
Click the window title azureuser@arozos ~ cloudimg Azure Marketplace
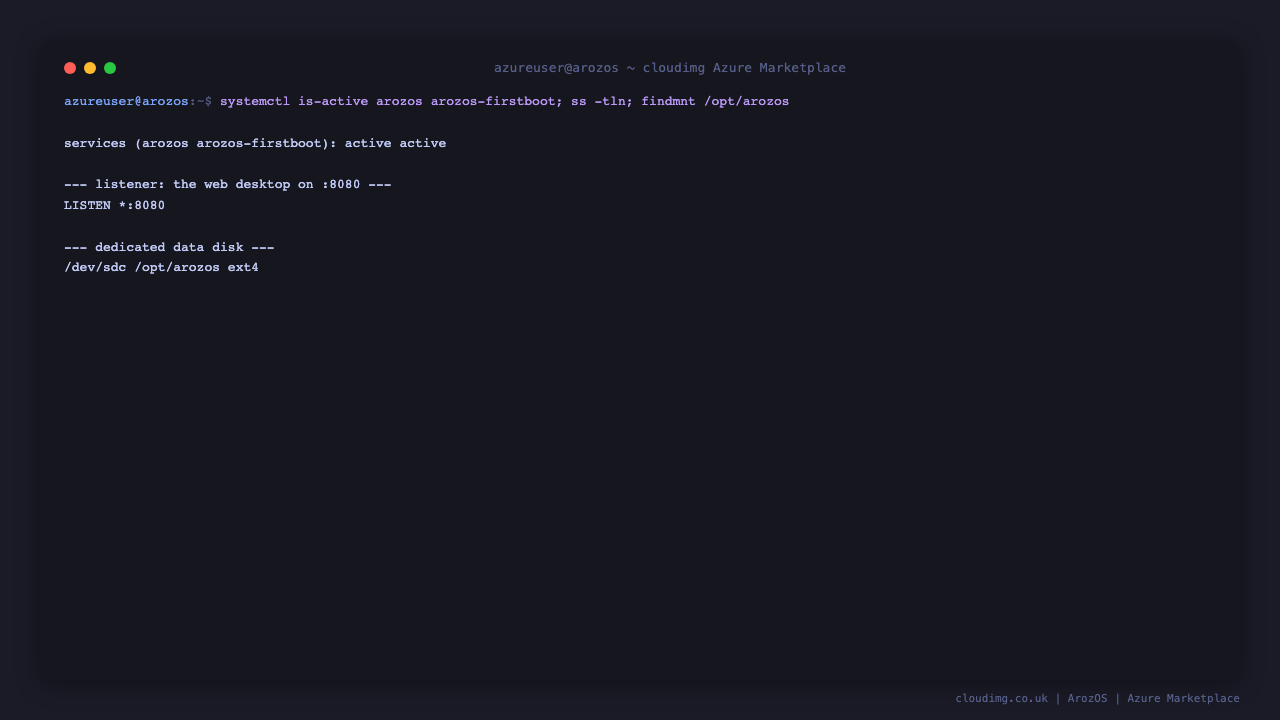pyautogui.click(x=670, y=68)
